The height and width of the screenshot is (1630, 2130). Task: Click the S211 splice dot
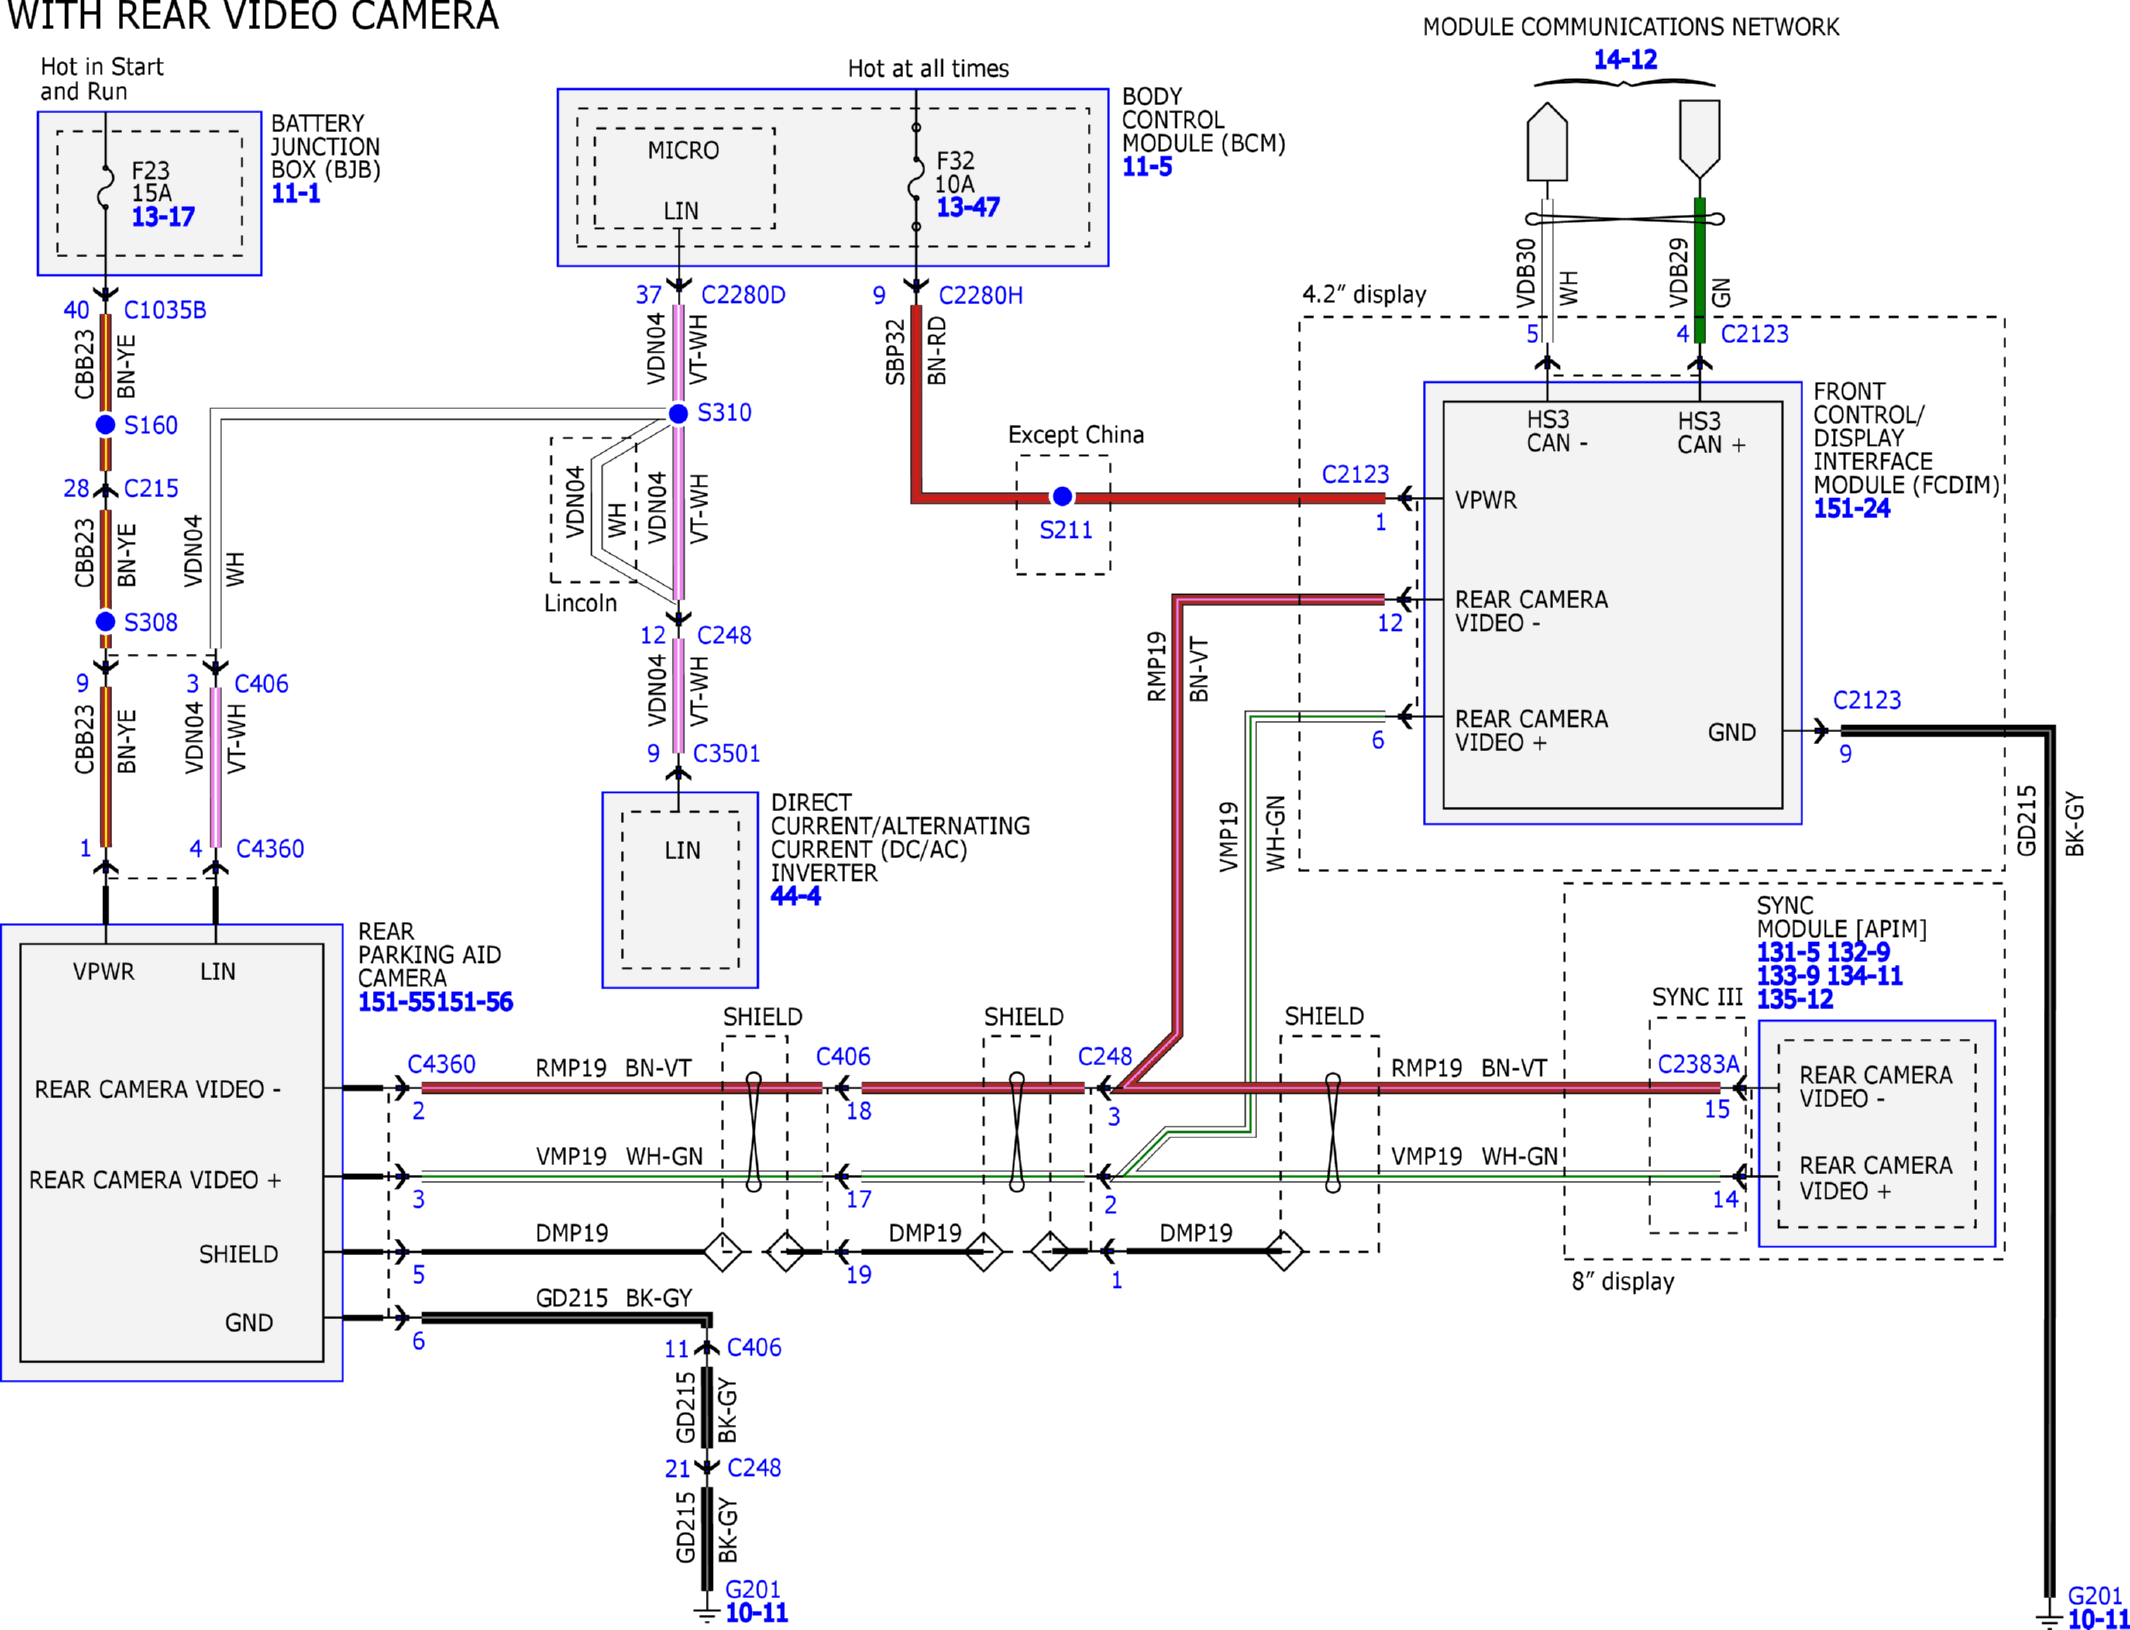click(x=1062, y=496)
